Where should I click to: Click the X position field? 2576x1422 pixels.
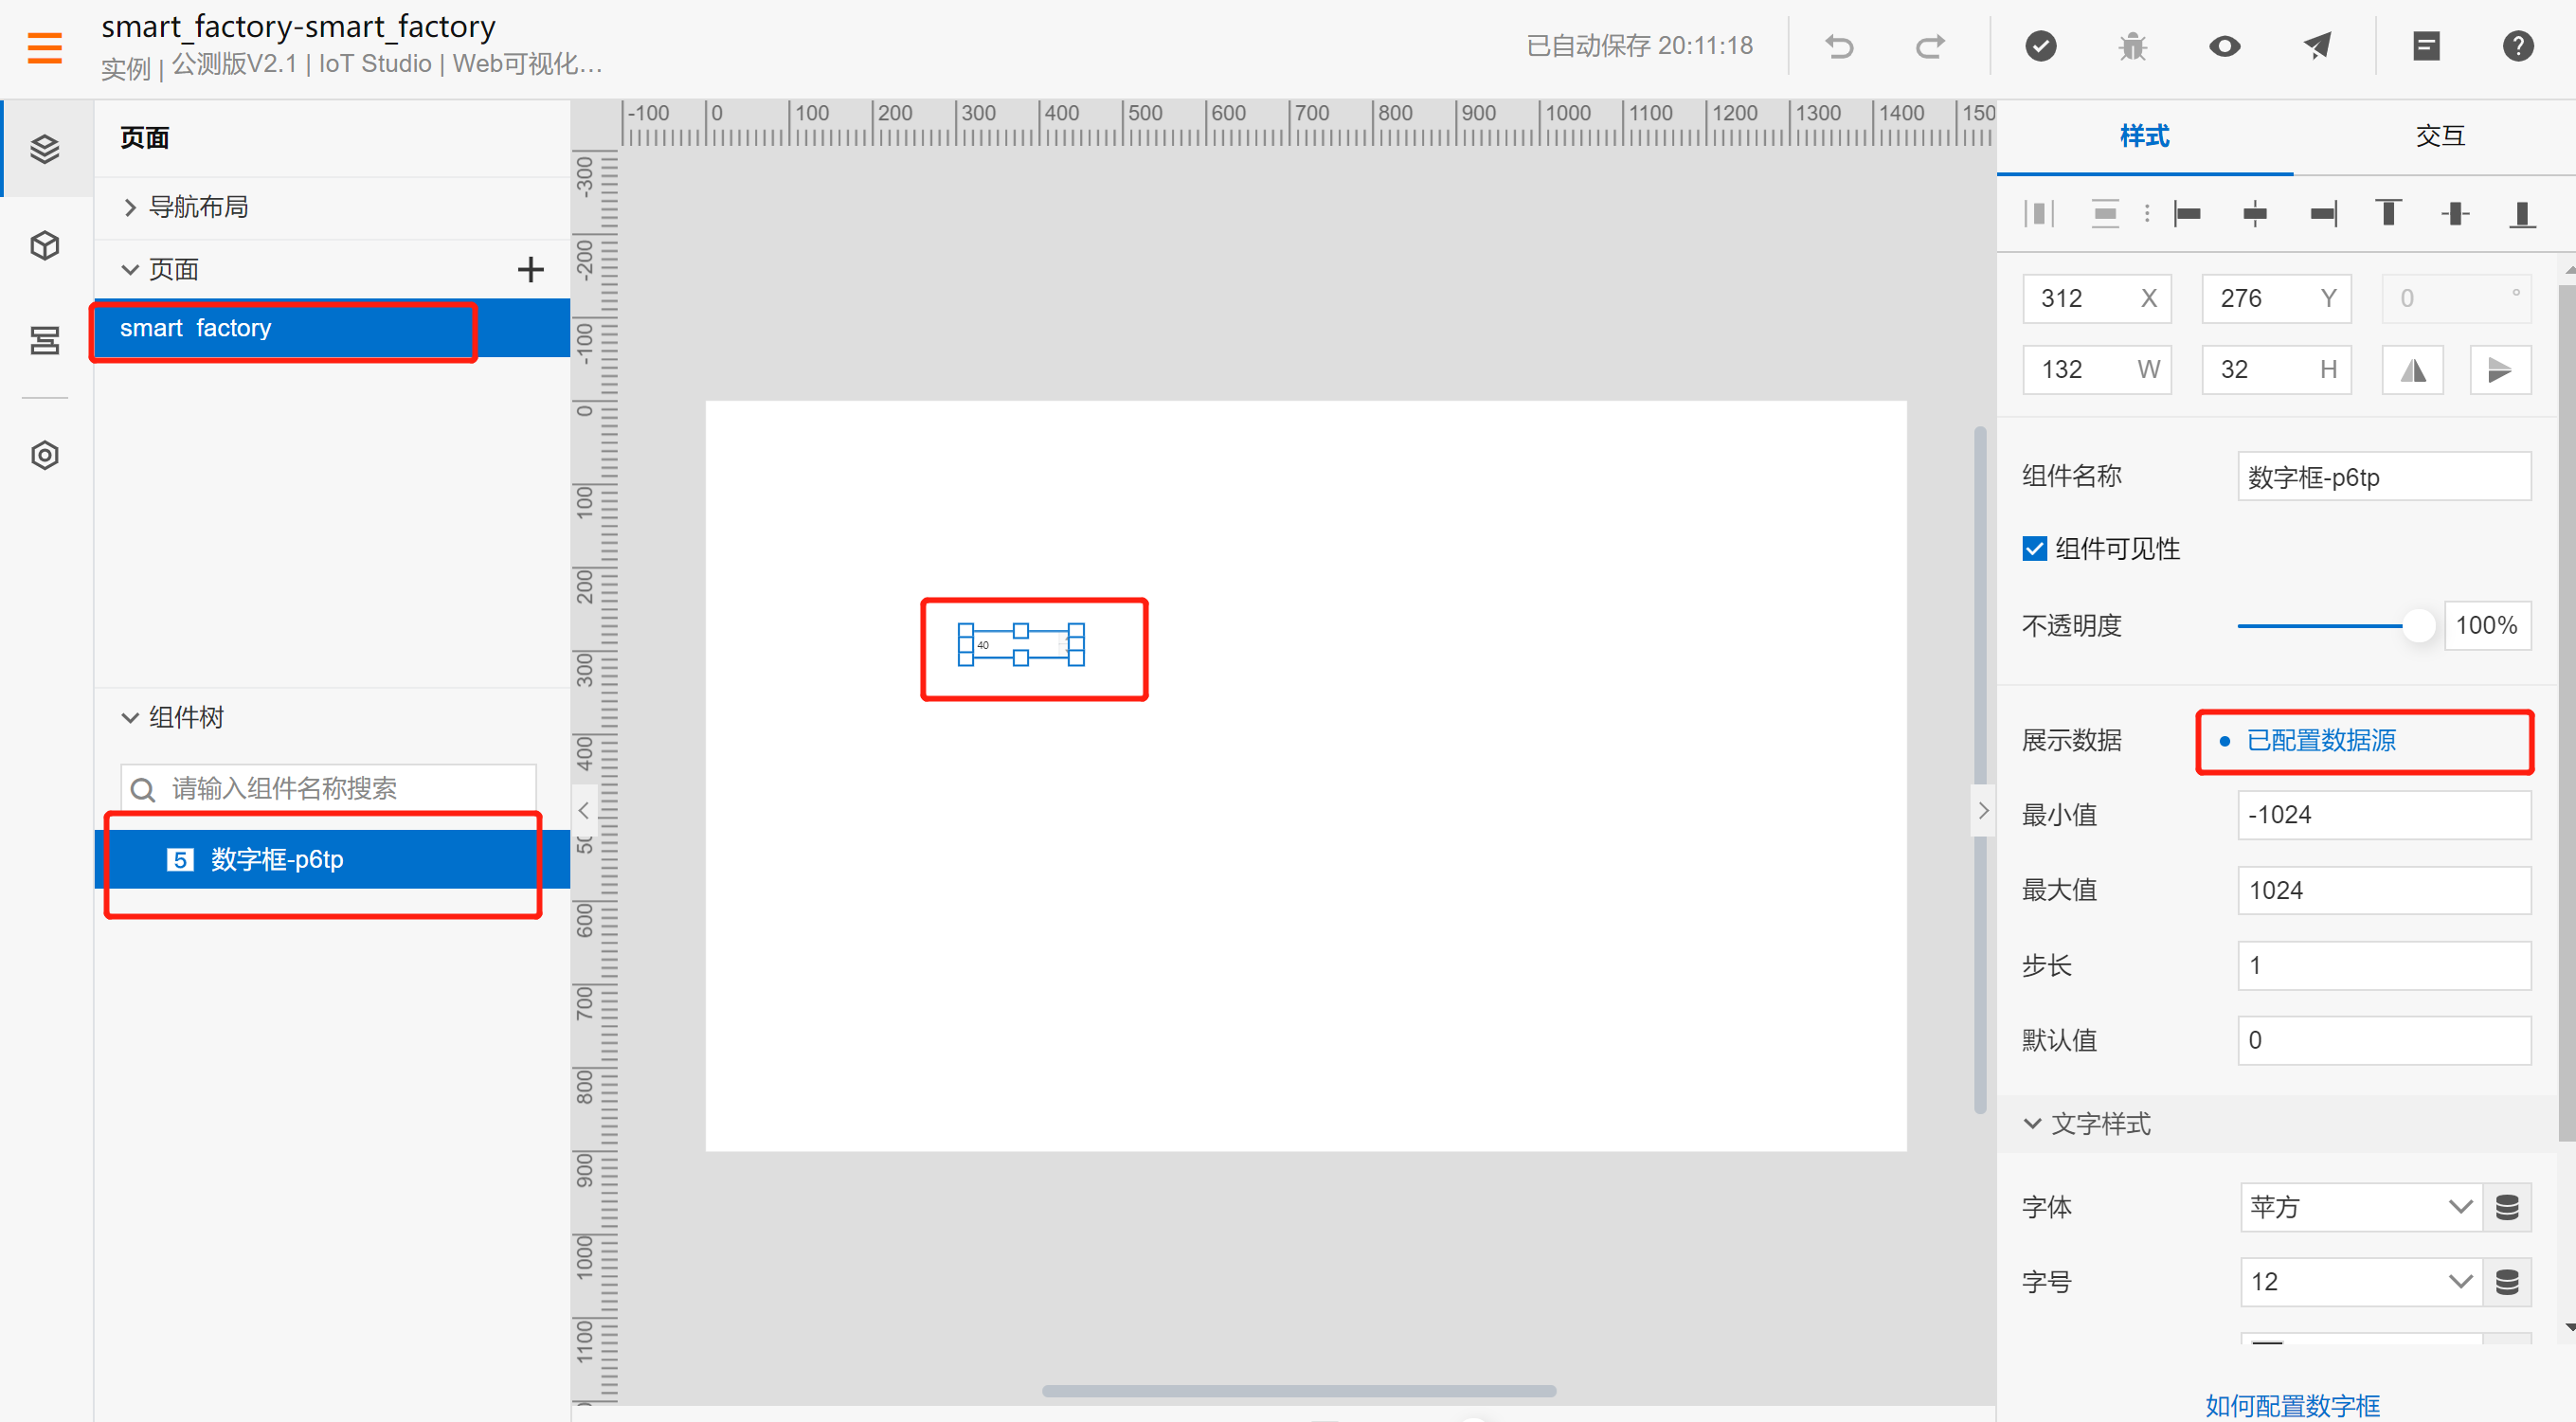[x=2097, y=299]
